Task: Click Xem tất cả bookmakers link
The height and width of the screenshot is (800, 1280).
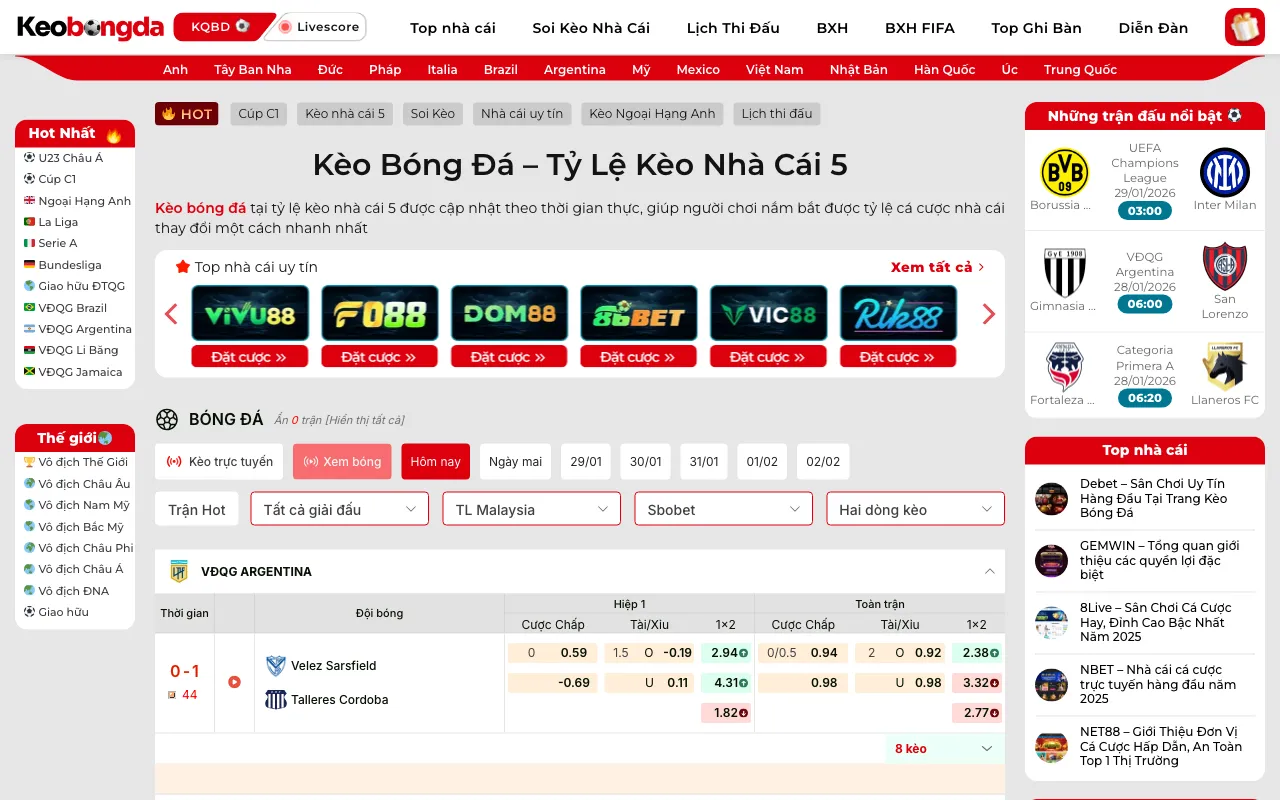Action: click(x=938, y=267)
